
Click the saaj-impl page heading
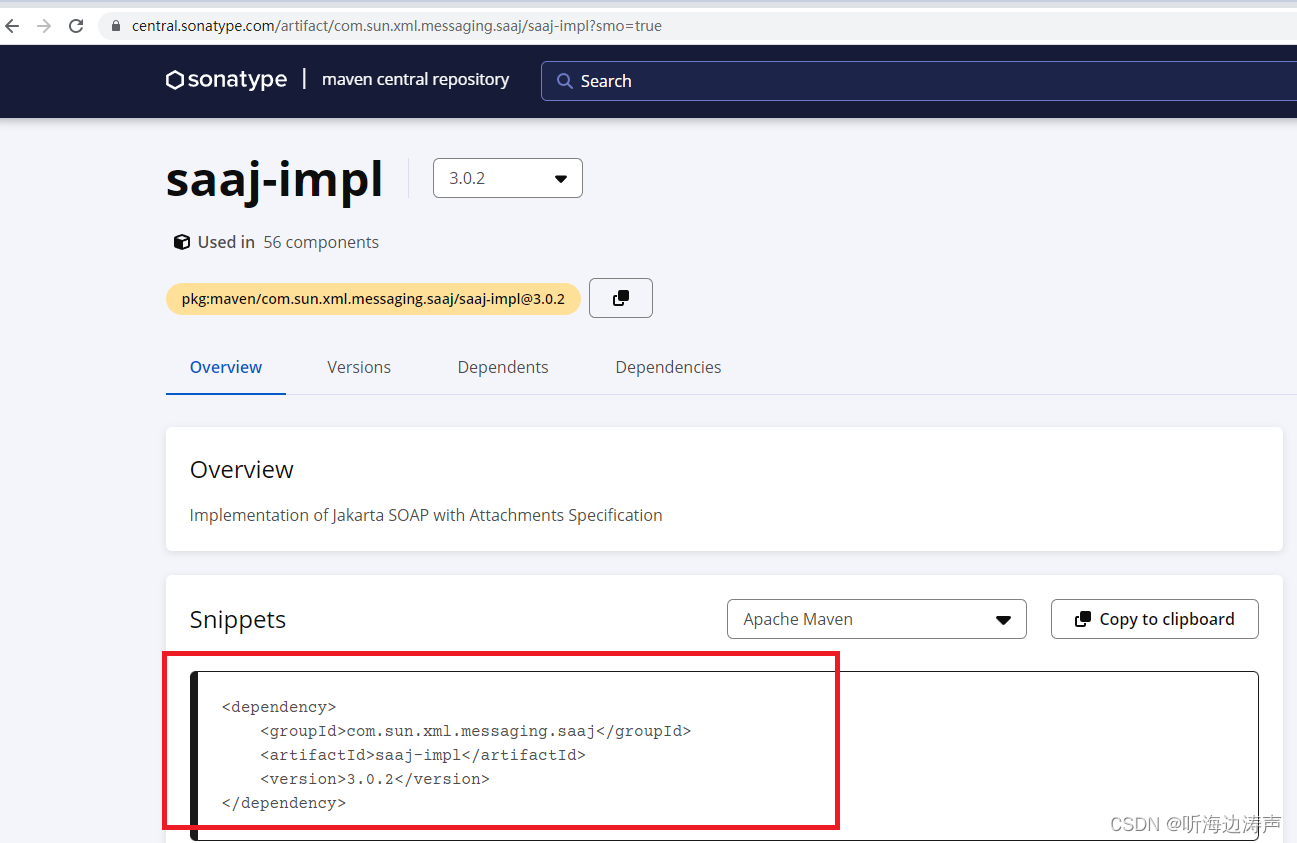274,179
